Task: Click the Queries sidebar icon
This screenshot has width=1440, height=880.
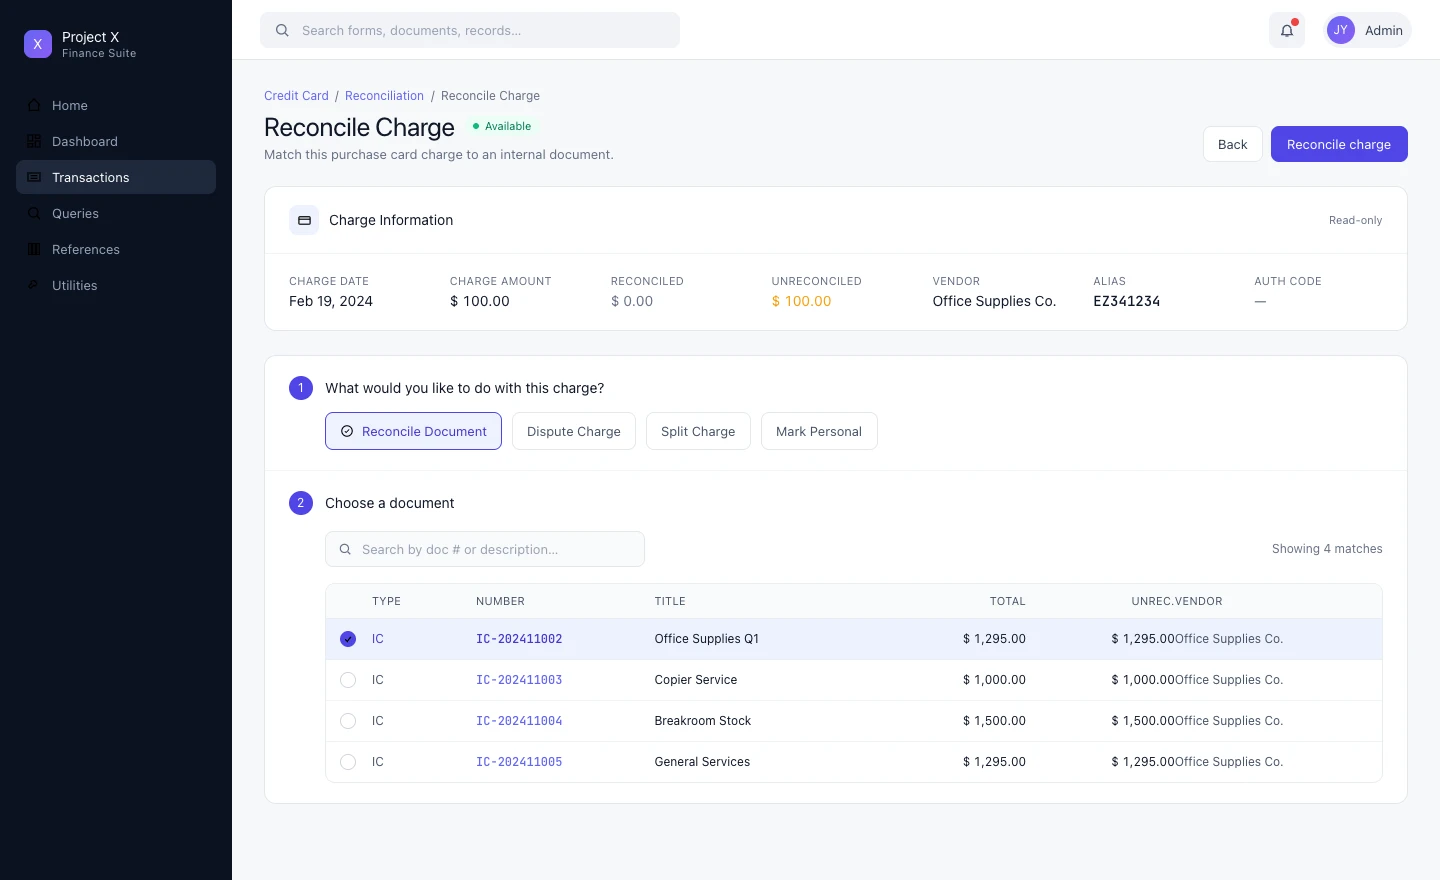Action: tap(34, 213)
